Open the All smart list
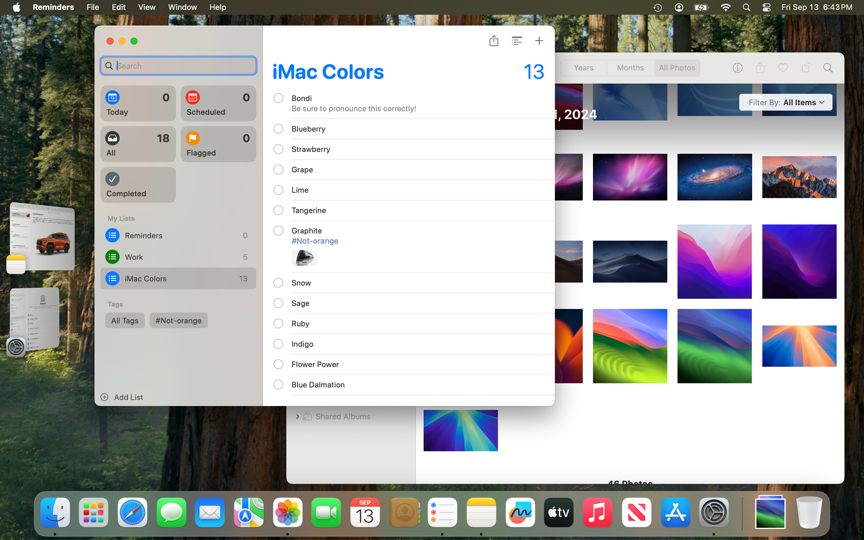The image size is (864, 540). 138,144
